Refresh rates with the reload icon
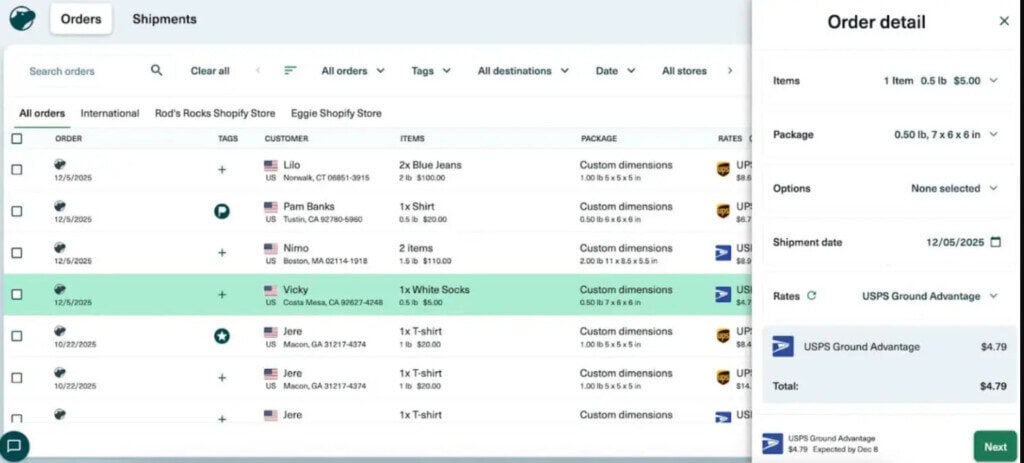The image size is (1024, 463). coord(811,296)
